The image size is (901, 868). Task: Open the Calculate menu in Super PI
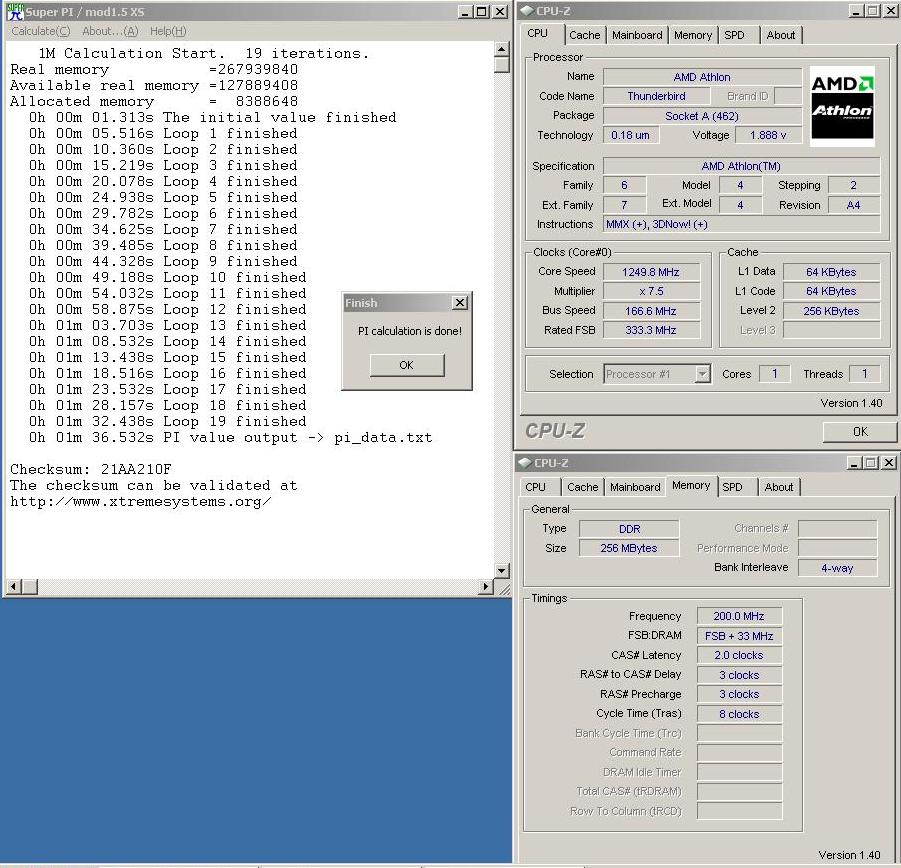(41, 32)
